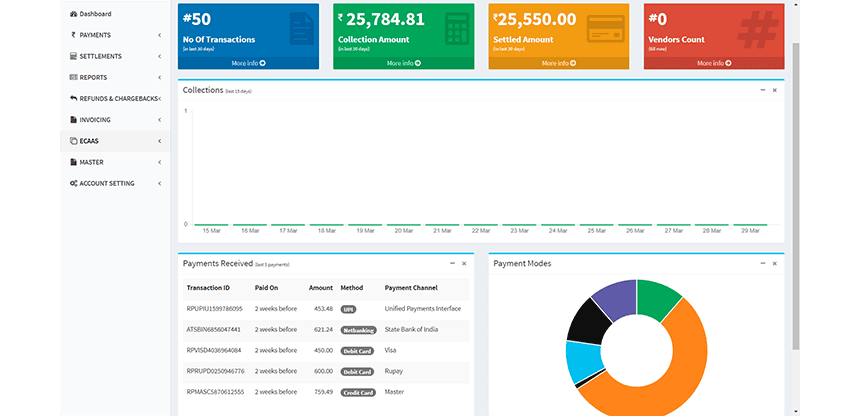
Task: Click the Dashboard gauge icon in sidebar
Action: pyautogui.click(x=73, y=14)
